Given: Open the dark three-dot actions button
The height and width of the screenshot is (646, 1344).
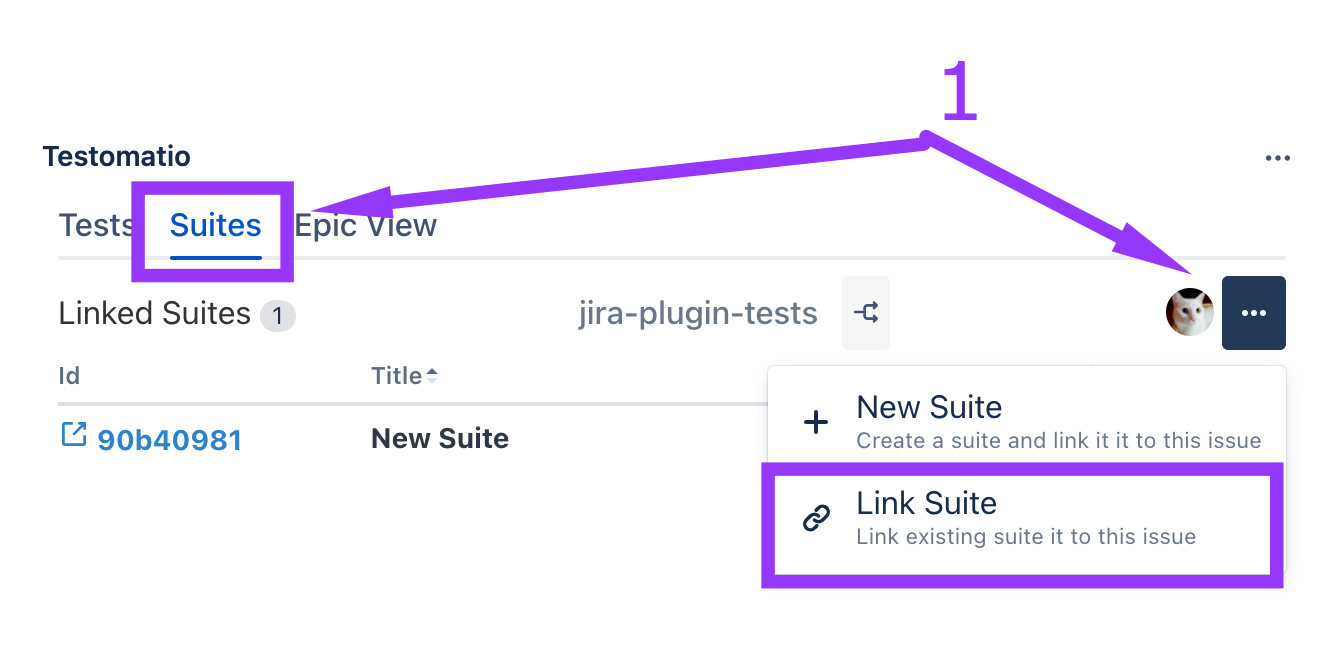Looking at the screenshot, I should 1253,313.
